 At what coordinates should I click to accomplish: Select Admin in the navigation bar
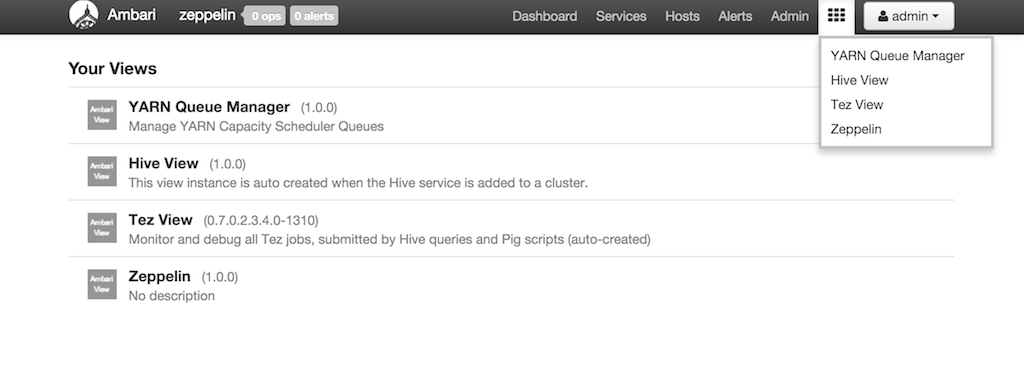click(x=790, y=16)
